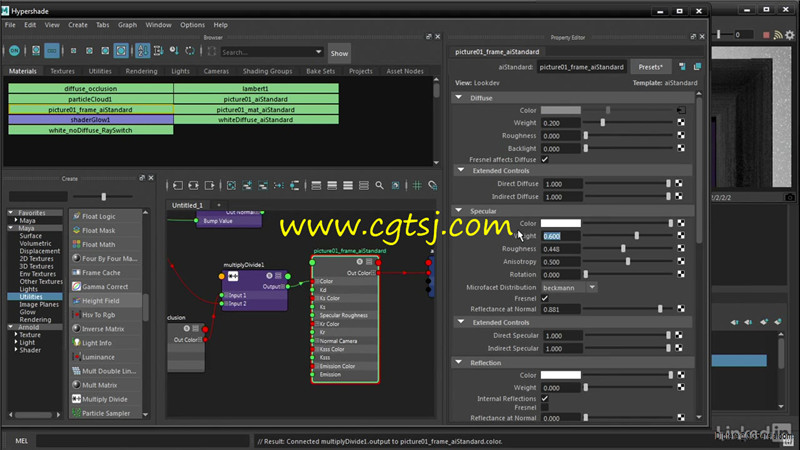This screenshot has height=450, width=800.
Task: Click the select node icon beside Presets
Action: point(682,67)
